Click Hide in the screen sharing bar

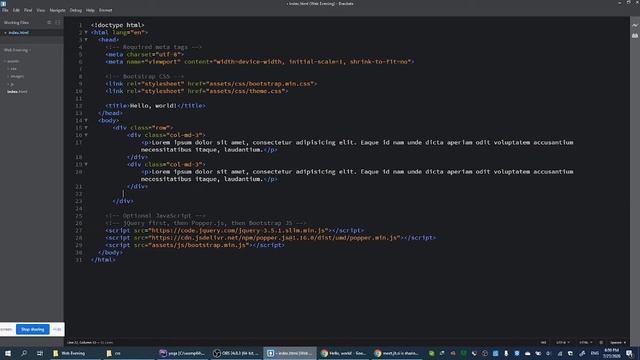point(57,329)
